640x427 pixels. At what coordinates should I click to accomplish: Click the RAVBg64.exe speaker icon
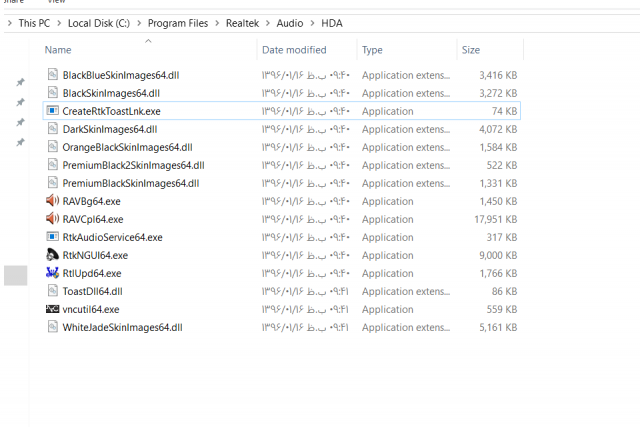coord(53,200)
